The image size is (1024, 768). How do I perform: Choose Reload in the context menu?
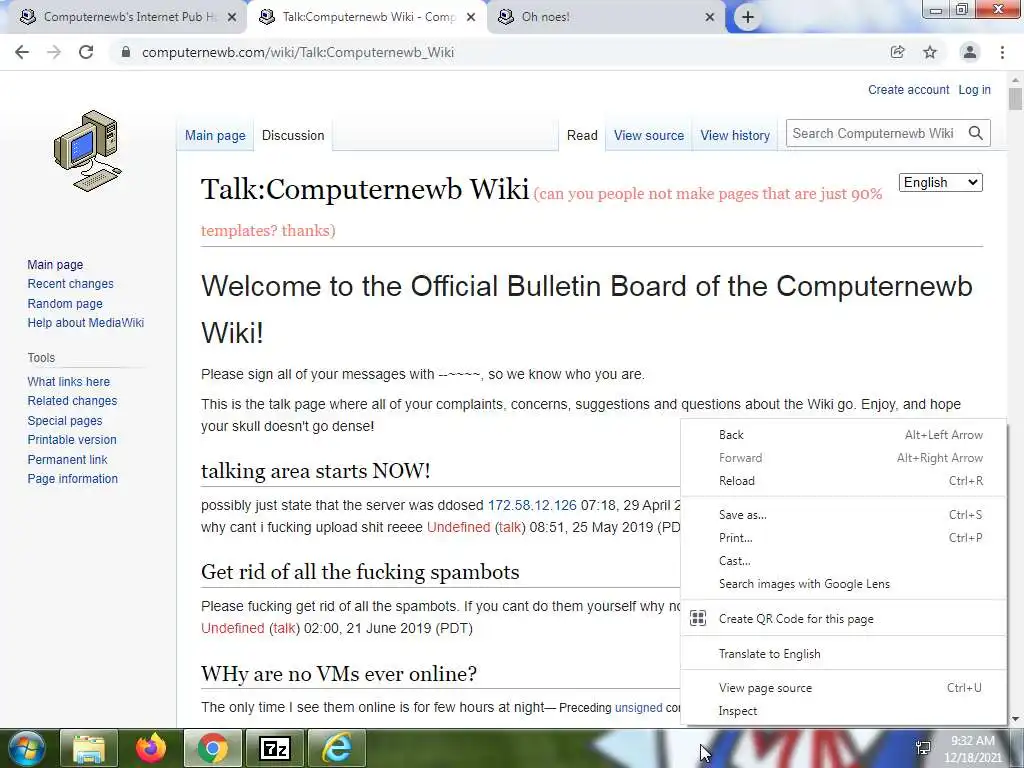pos(843,481)
